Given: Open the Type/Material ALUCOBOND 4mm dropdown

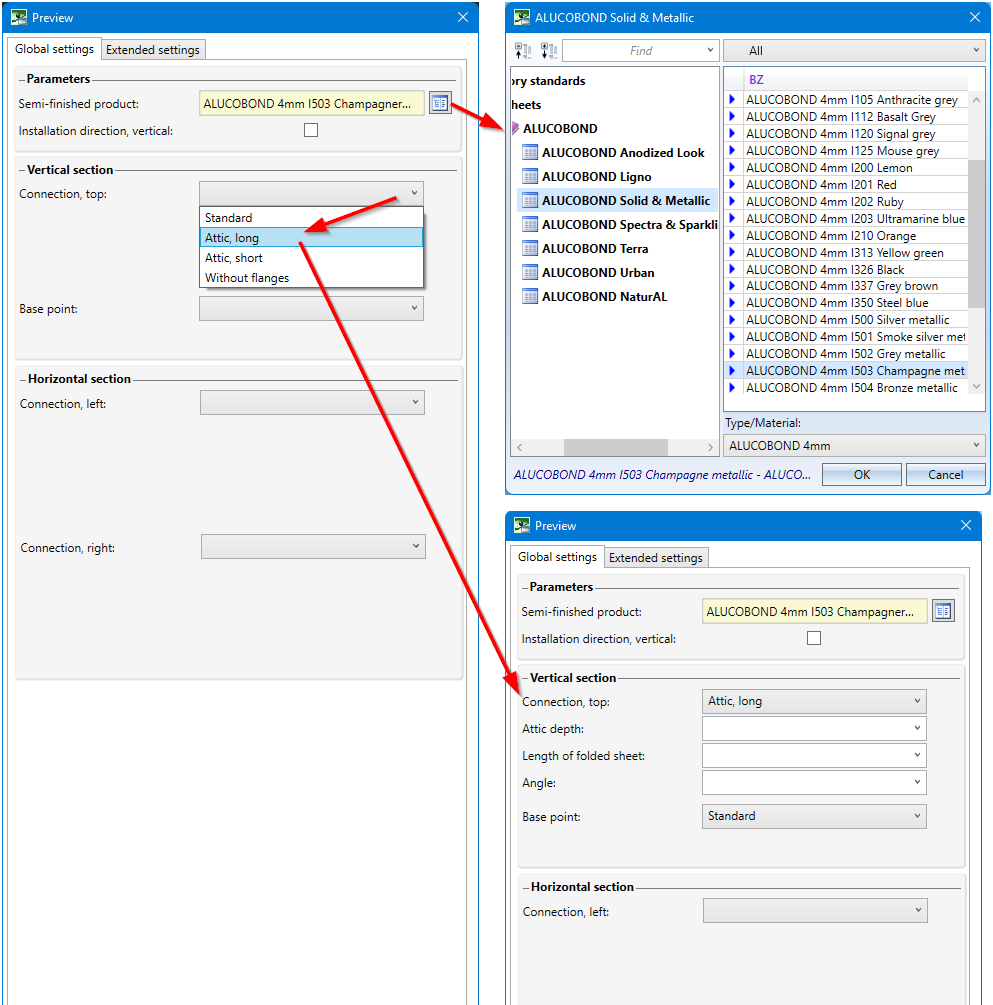Looking at the screenshot, I should (854, 445).
